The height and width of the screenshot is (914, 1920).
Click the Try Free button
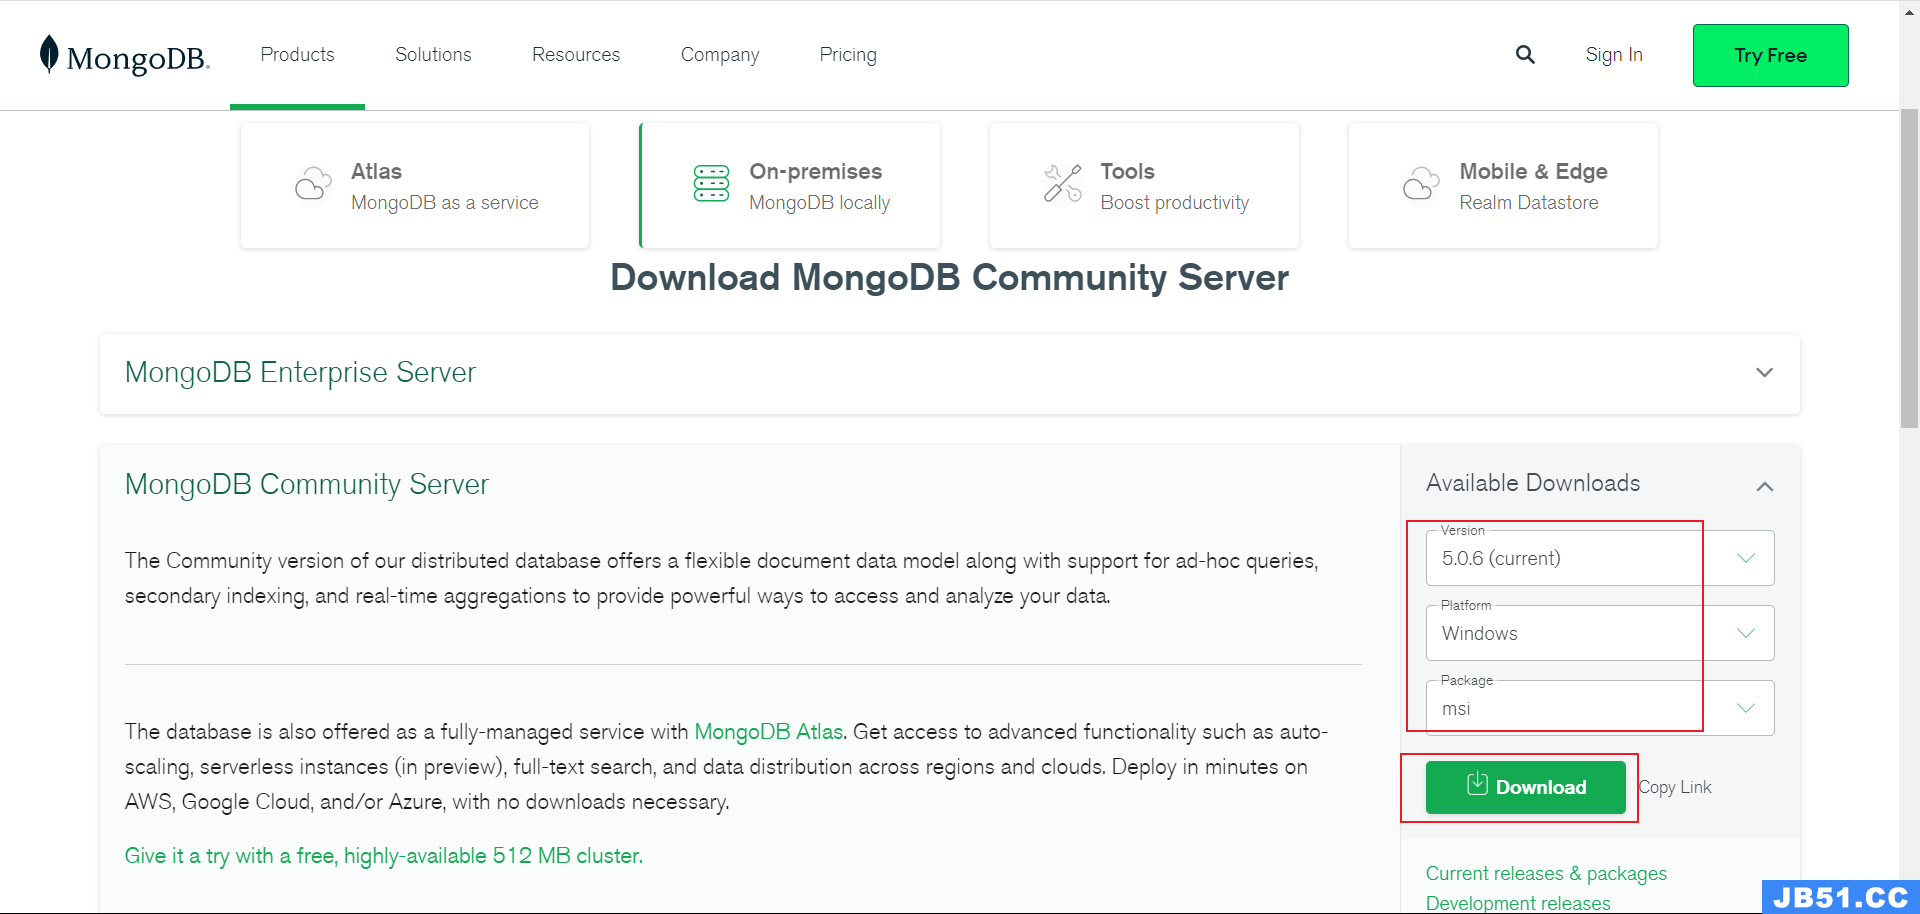(x=1771, y=55)
